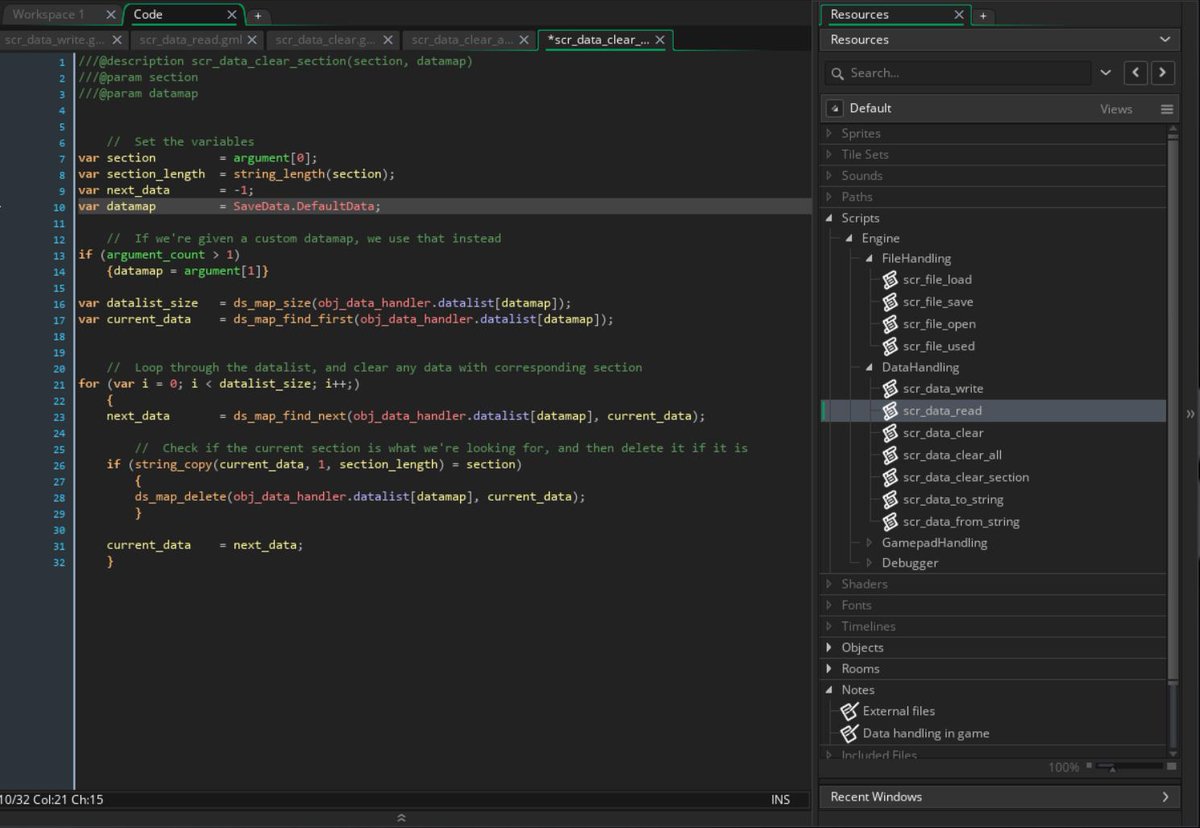Expand the Objects resource group
Viewport: 1200px width, 828px height.
pos(829,647)
